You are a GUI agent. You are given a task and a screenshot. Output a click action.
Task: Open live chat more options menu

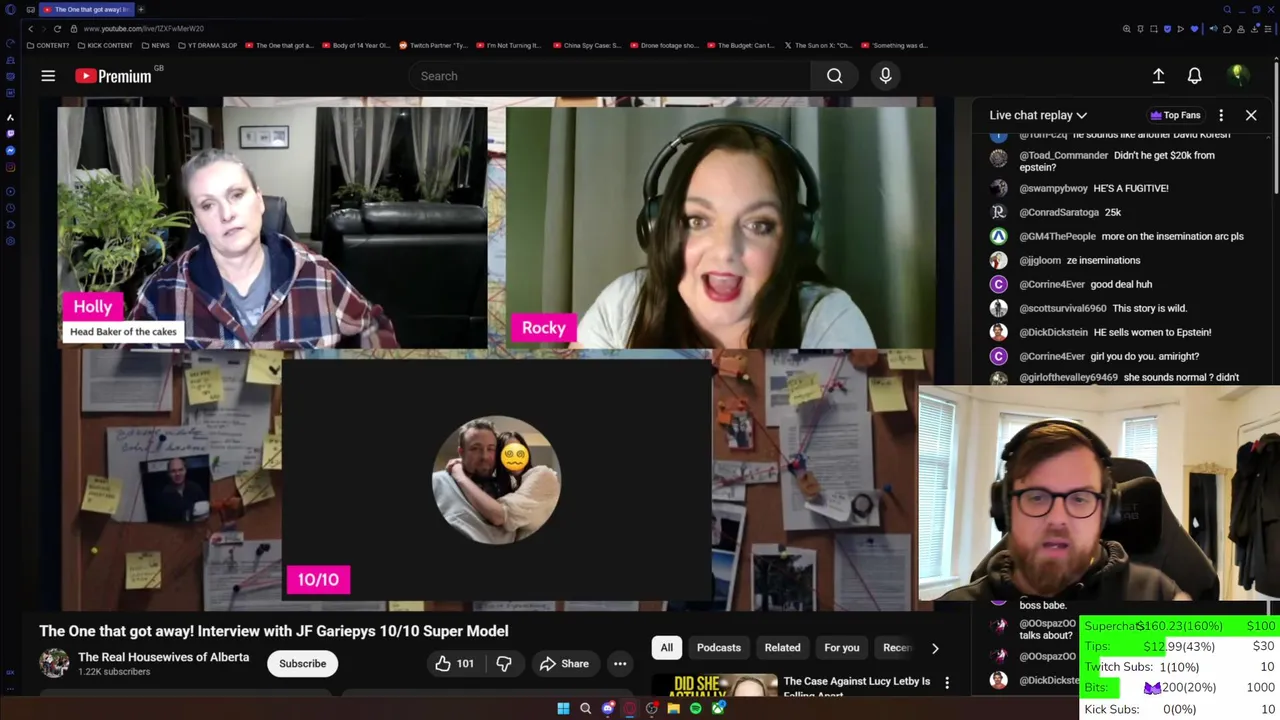(x=1221, y=115)
